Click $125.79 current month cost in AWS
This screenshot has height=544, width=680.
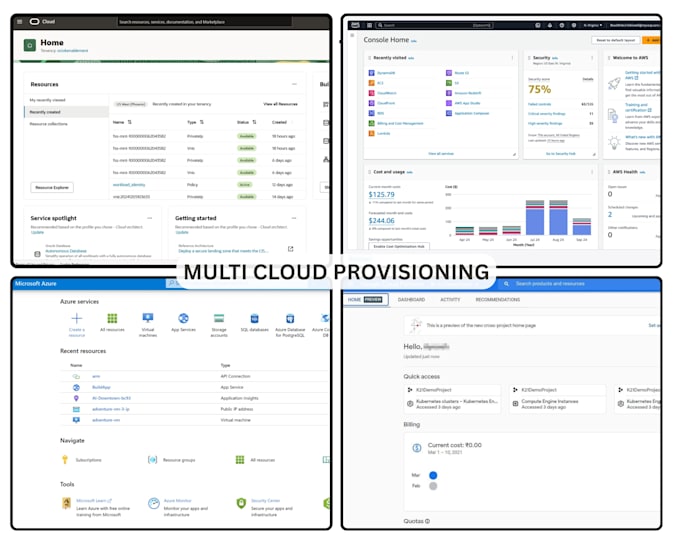[382, 194]
